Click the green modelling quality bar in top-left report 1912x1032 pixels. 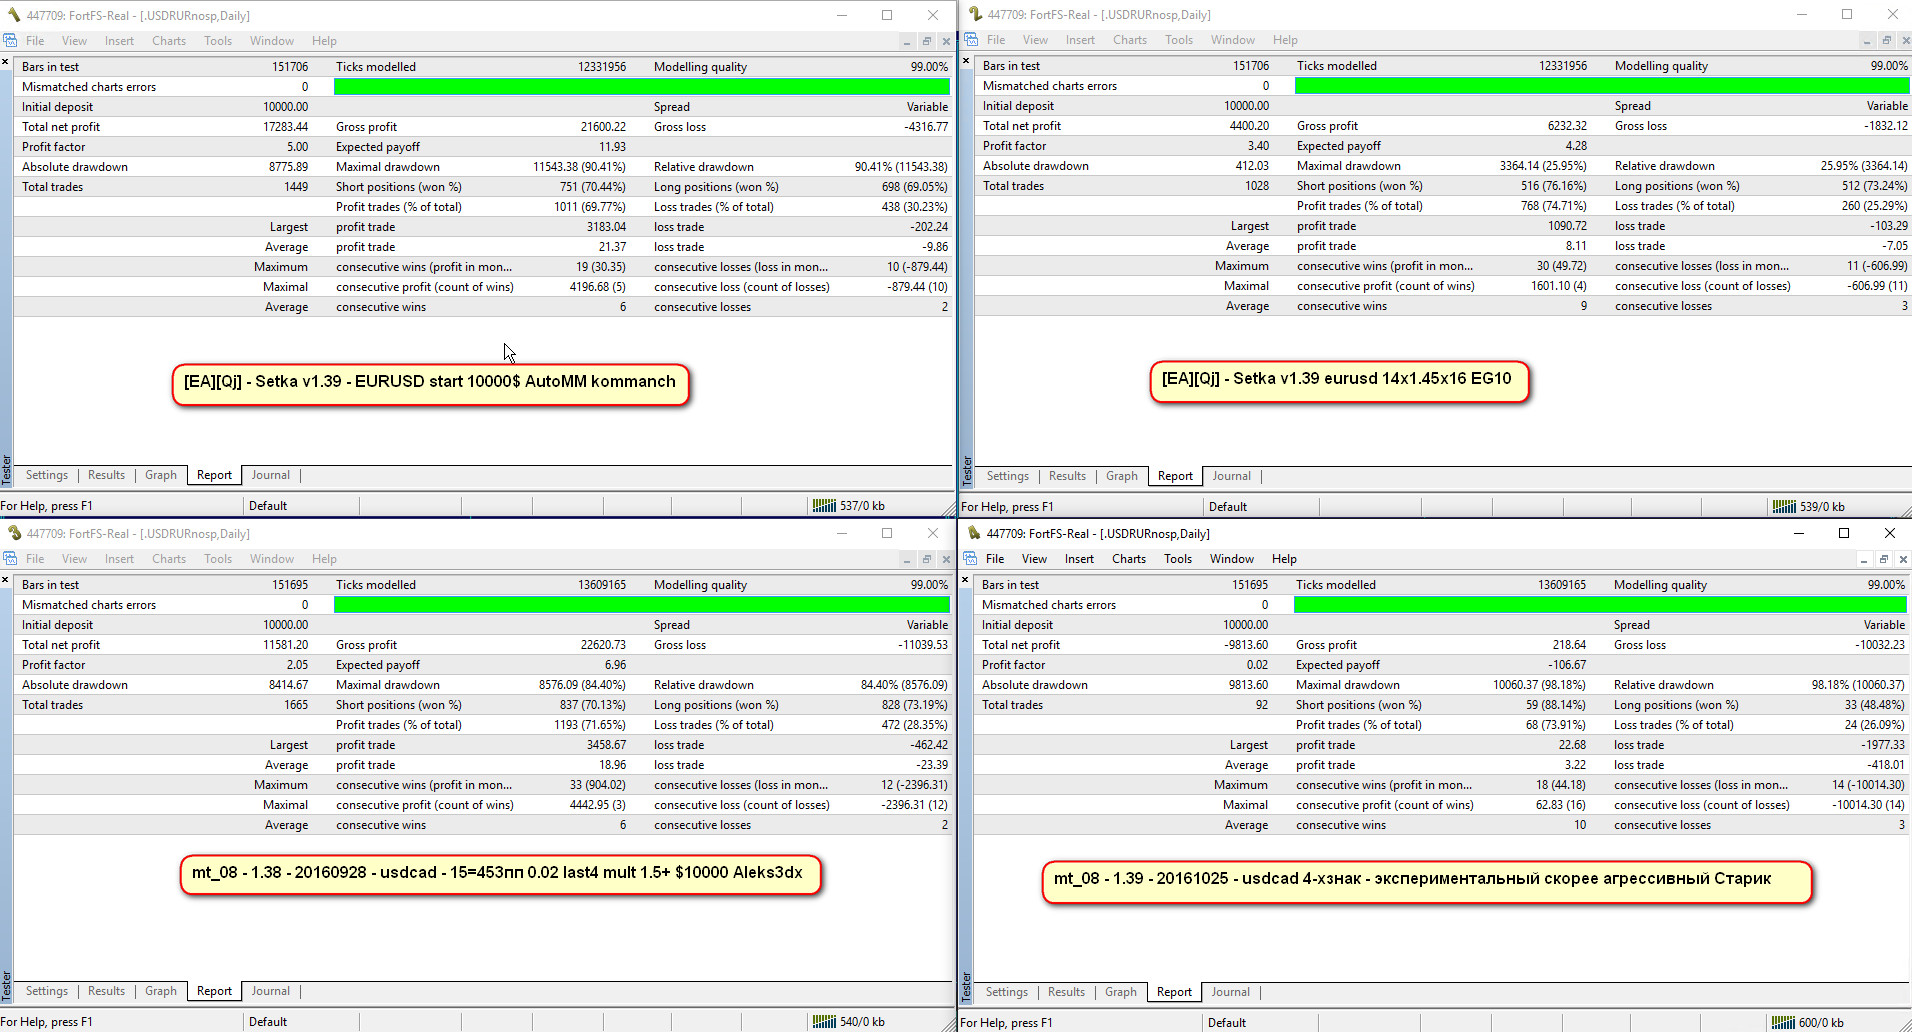click(641, 87)
